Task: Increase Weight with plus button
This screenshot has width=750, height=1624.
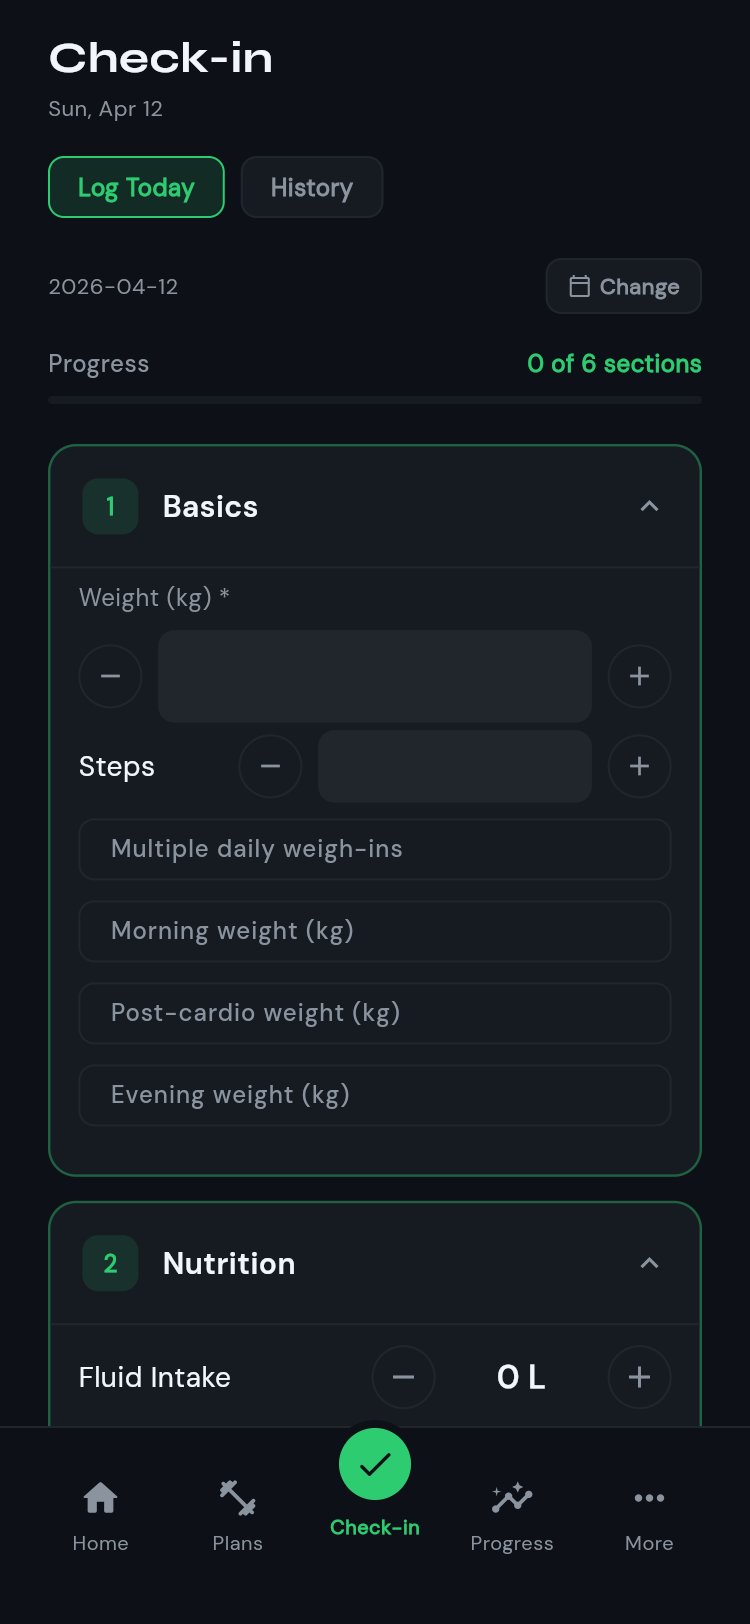Action: [639, 676]
